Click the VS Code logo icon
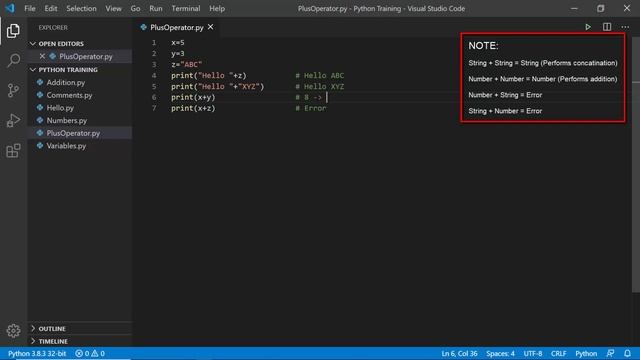Screen dimensions: 640x360 coord(10,8)
